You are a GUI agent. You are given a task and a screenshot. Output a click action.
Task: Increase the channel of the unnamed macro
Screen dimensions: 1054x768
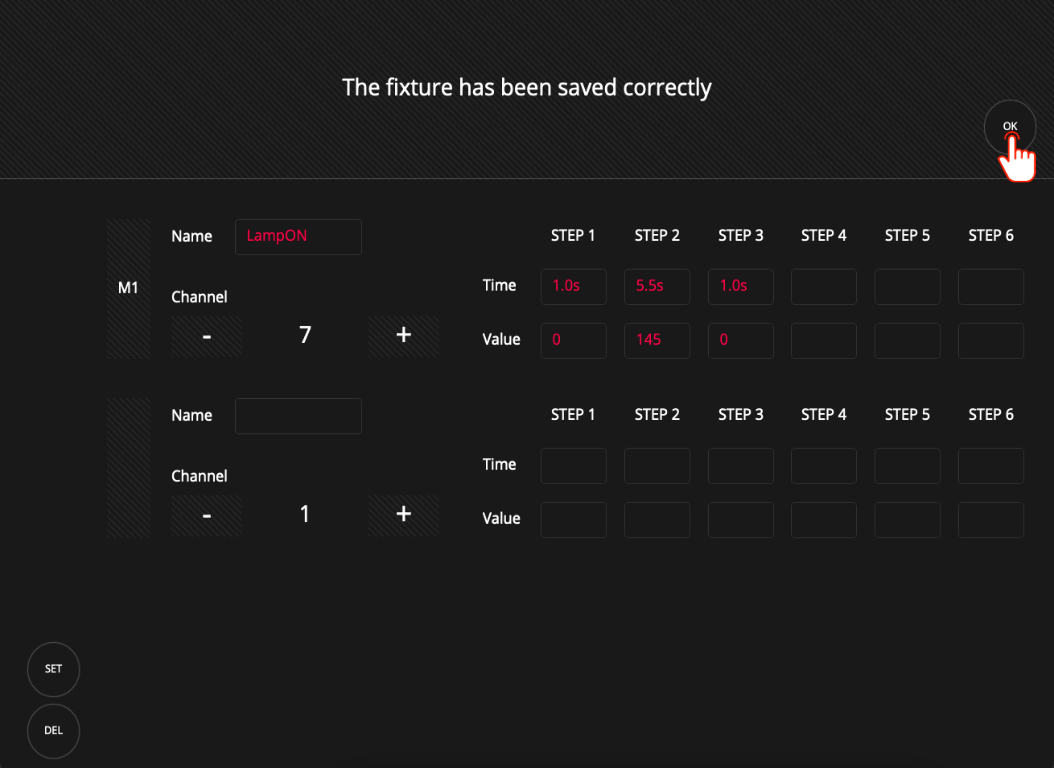tap(403, 515)
